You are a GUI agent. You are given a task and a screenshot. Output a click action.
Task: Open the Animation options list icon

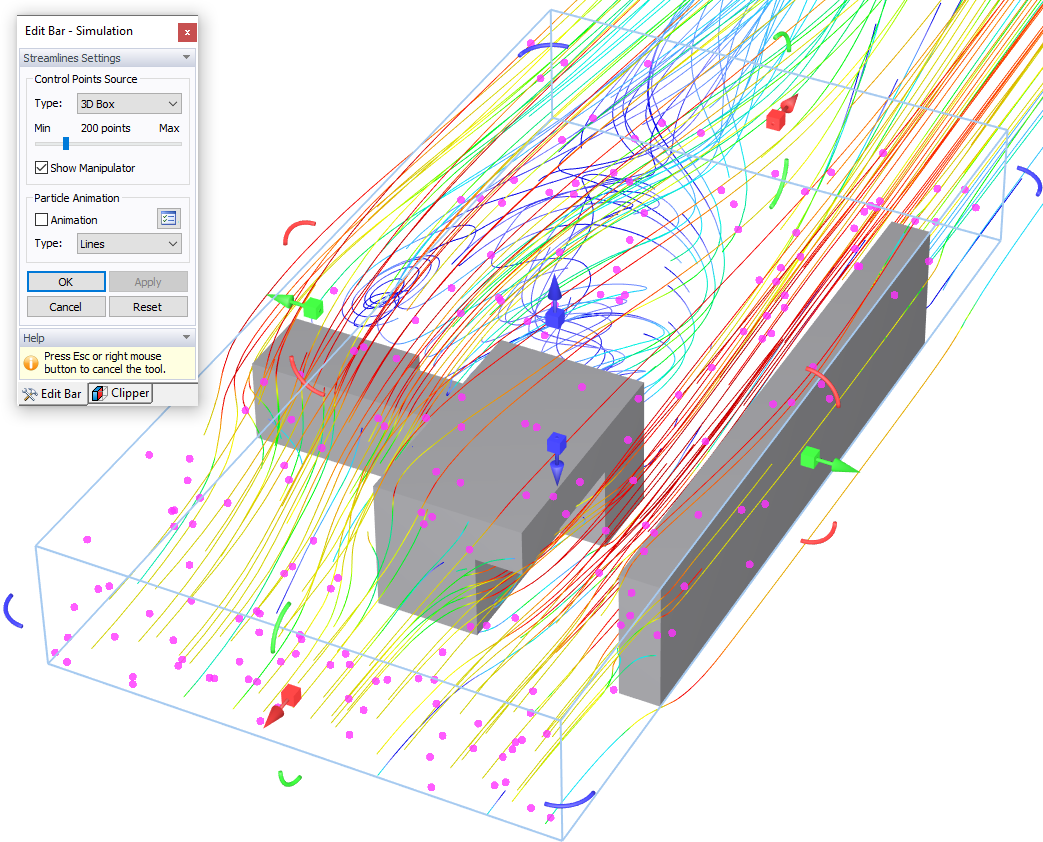(x=168, y=218)
